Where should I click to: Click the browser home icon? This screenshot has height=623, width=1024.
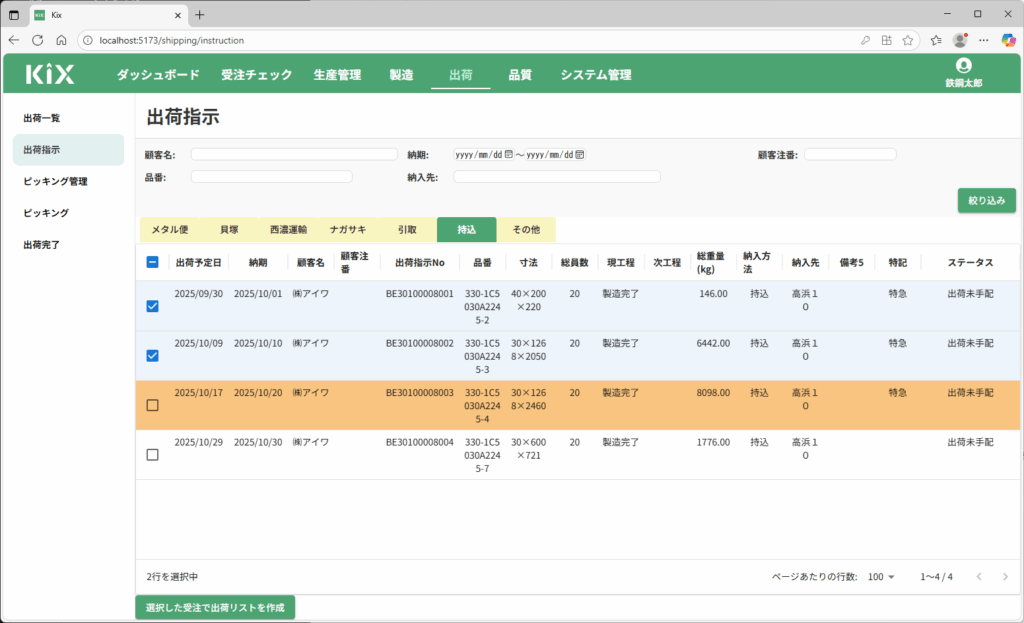pos(61,40)
